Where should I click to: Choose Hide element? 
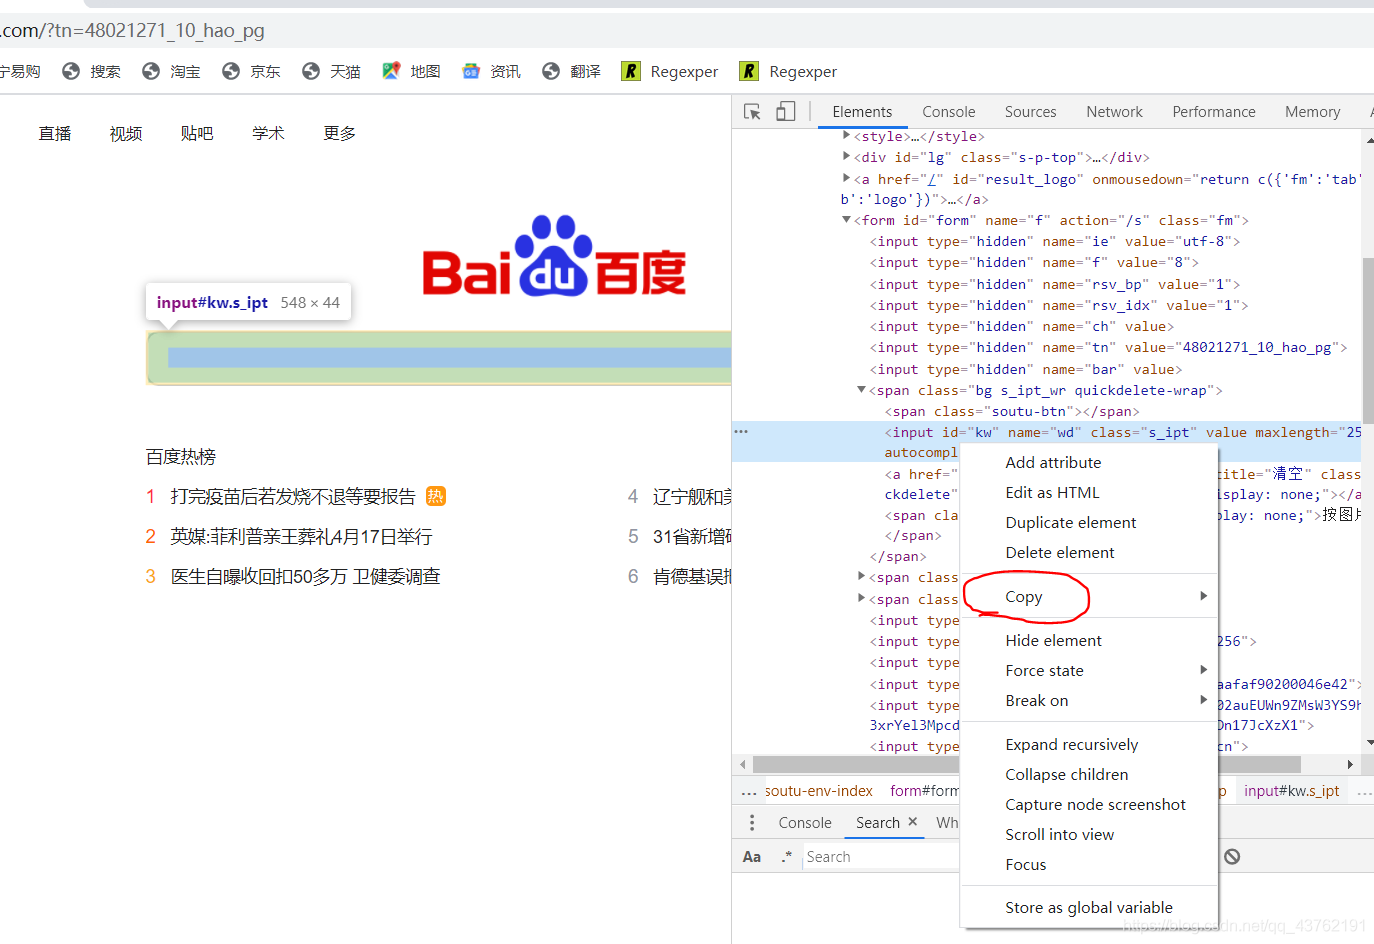pyautogui.click(x=1089, y=640)
